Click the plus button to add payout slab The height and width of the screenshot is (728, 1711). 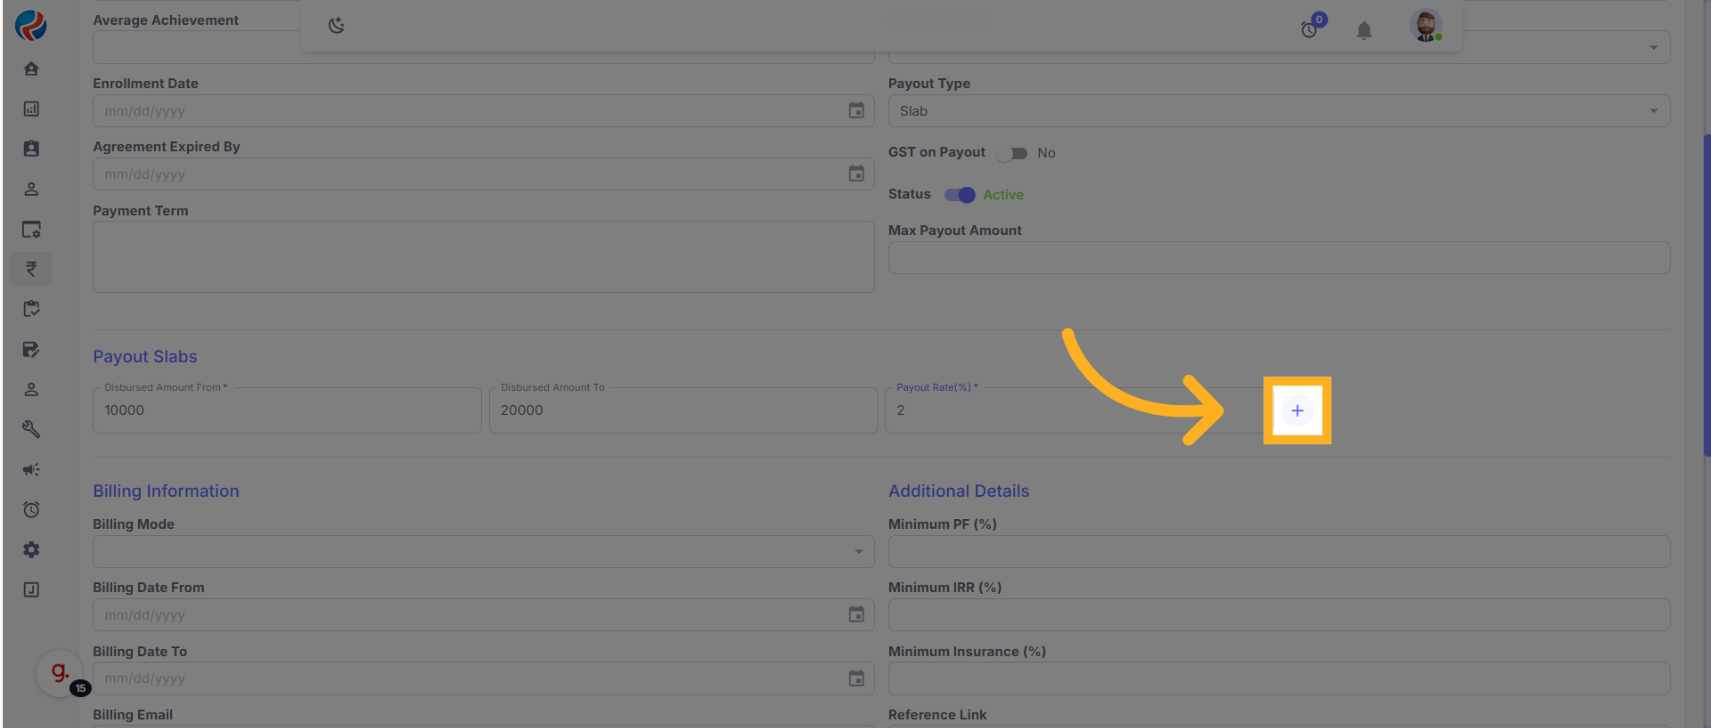coord(1297,410)
